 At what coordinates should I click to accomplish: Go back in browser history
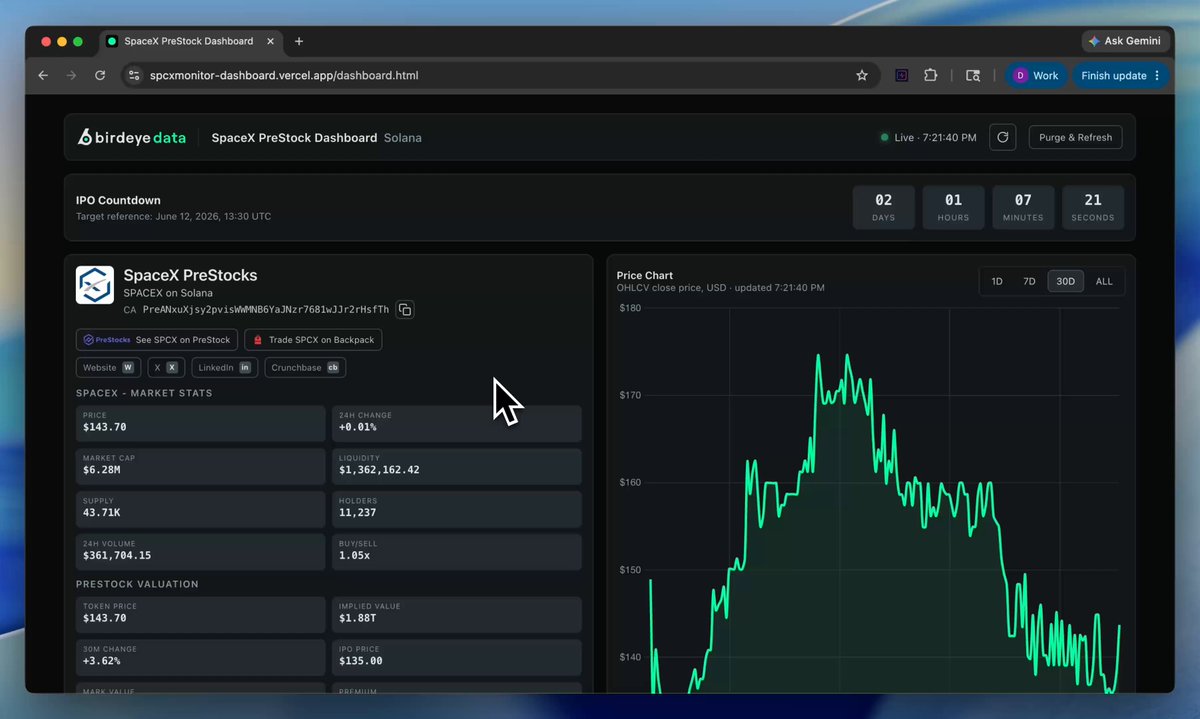[43, 75]
